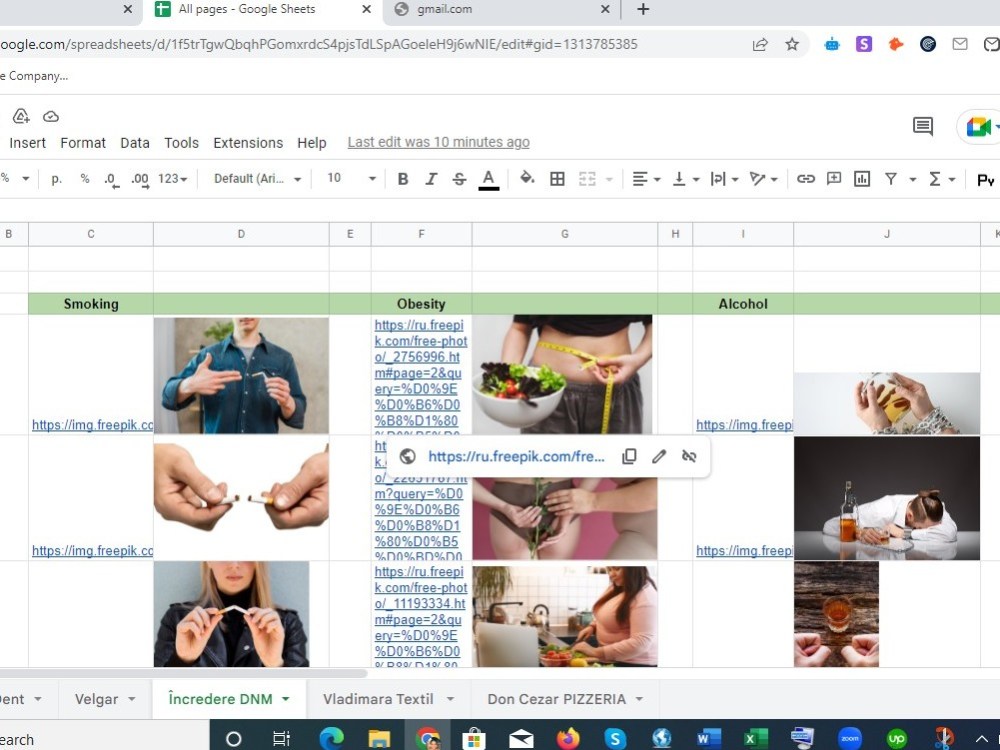The height and width of the screenshot is (750, 1000).
Task: Select the Obesity header cell
Action: coord(421,304)
